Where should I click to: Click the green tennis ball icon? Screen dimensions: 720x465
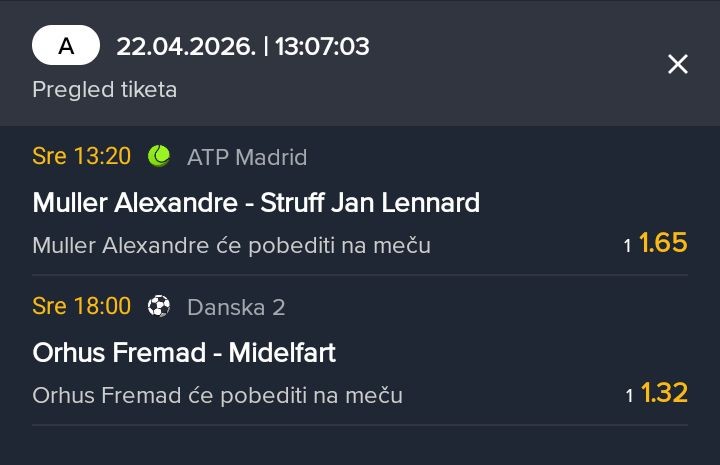(159, 156)
